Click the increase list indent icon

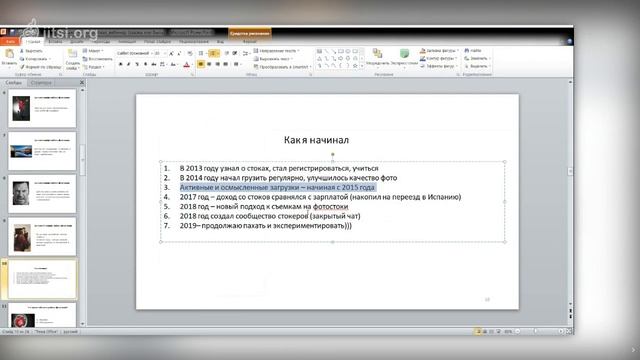coord(235,53)
